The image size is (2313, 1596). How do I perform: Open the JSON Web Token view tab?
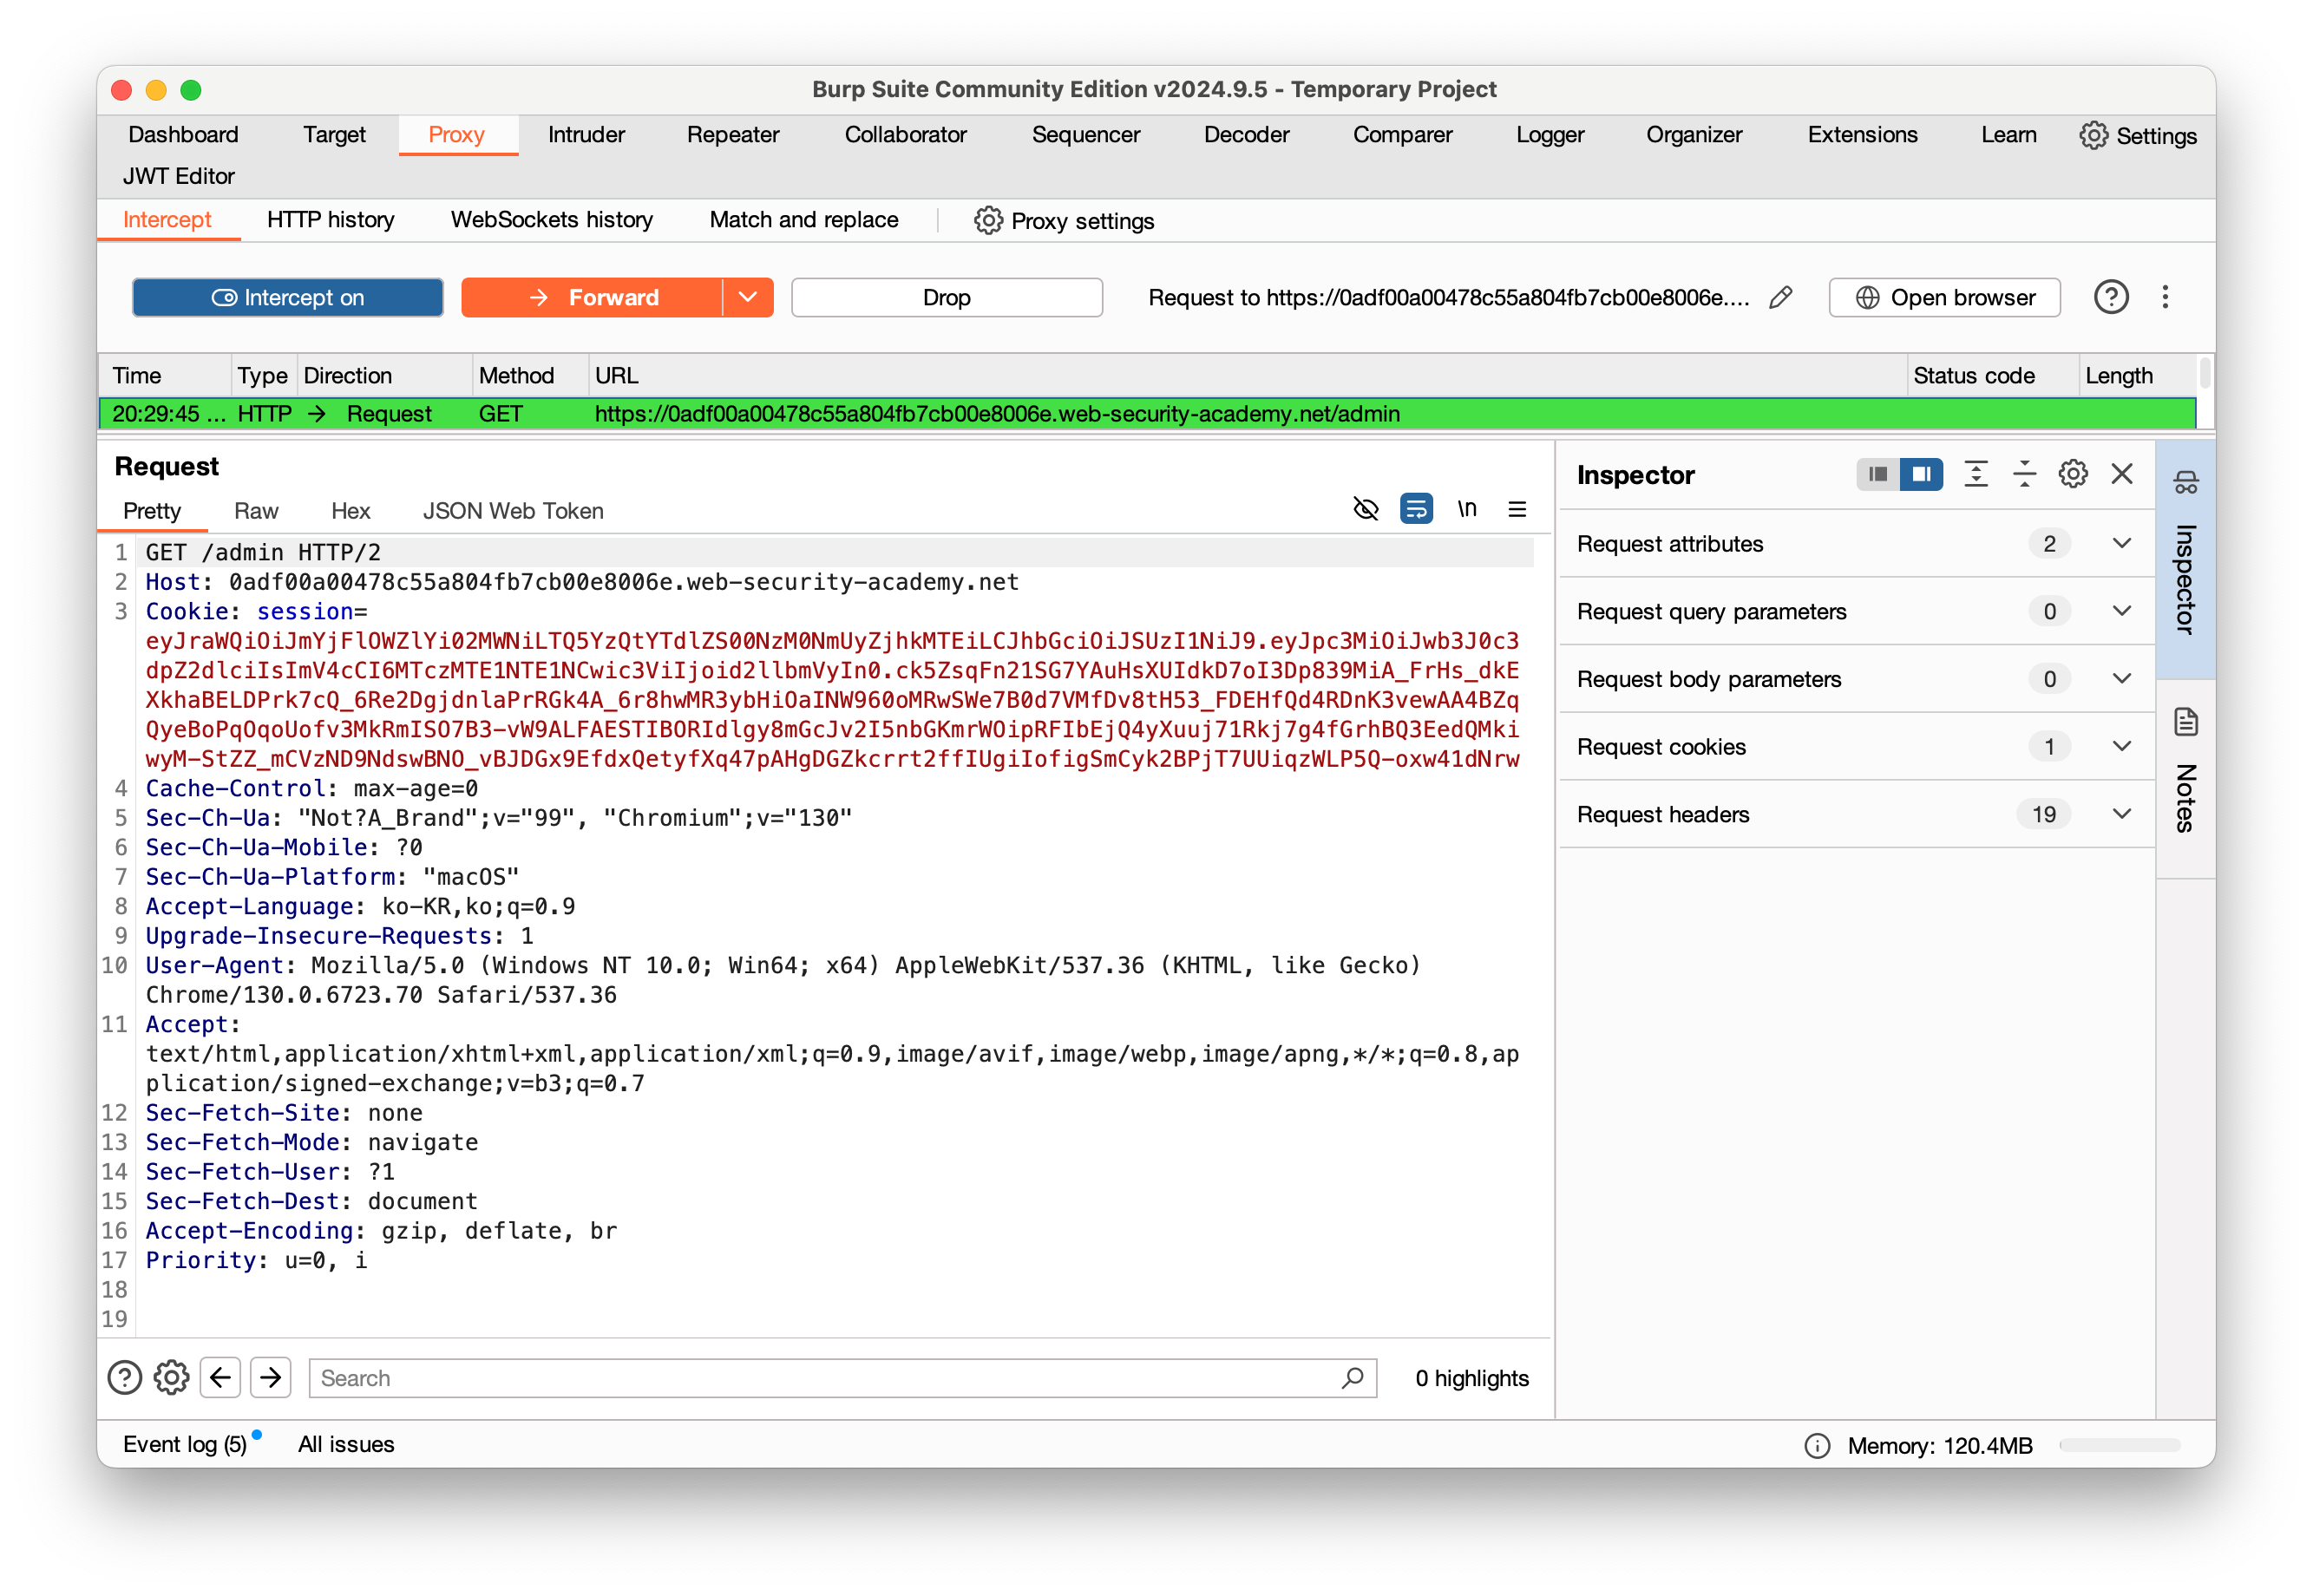pos(512,511)
